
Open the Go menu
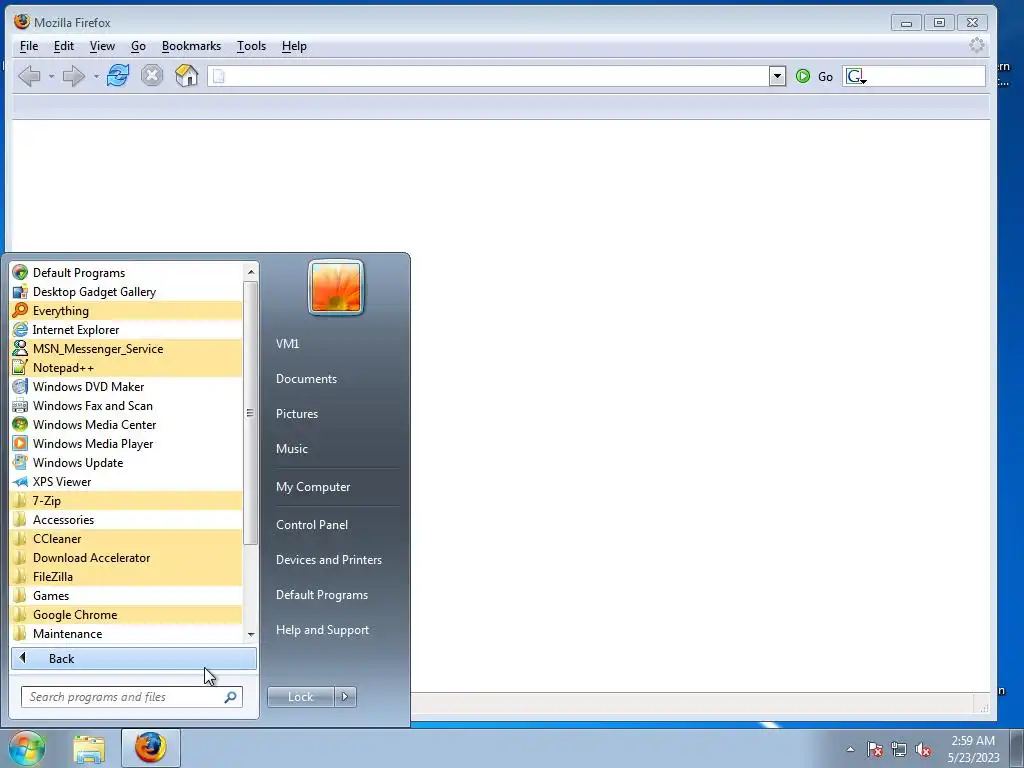[138, 46]
